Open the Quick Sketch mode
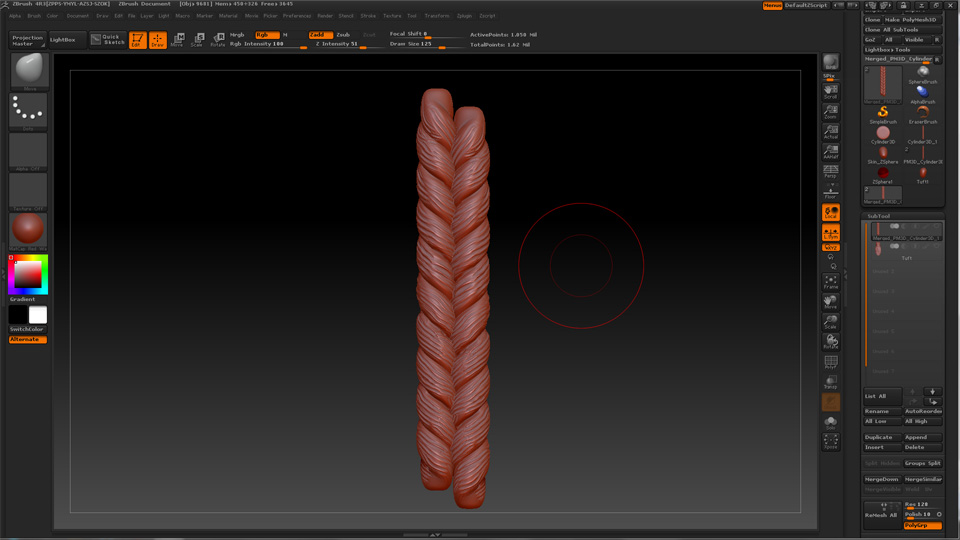The height and width of the screenshot is (540, 960). tap(108, 40)
